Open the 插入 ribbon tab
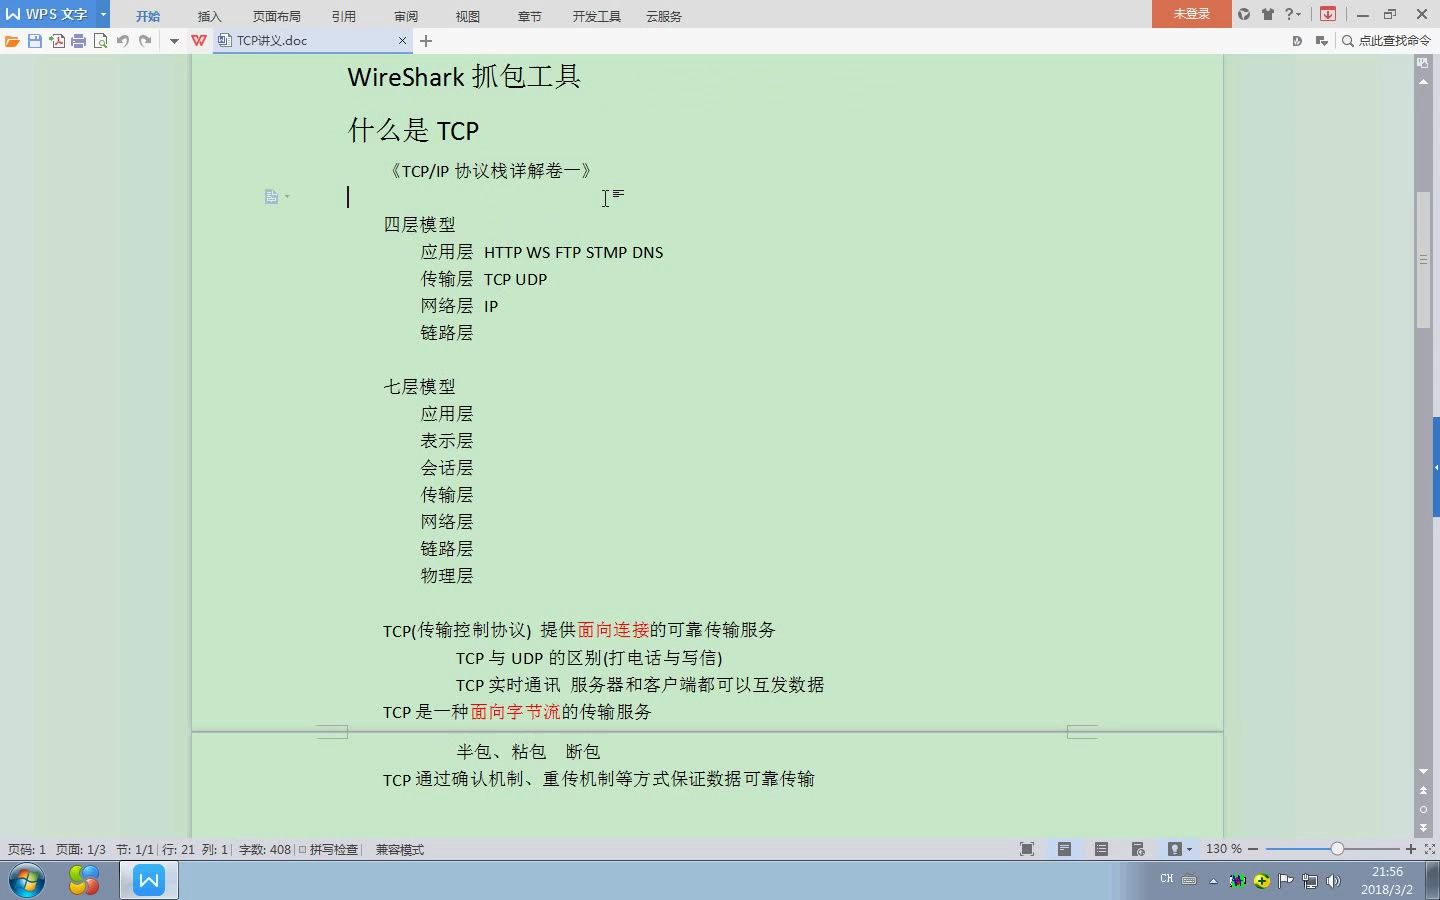Image resolution: width=1440 pixels, height=900 pixels. click(210, 16)
